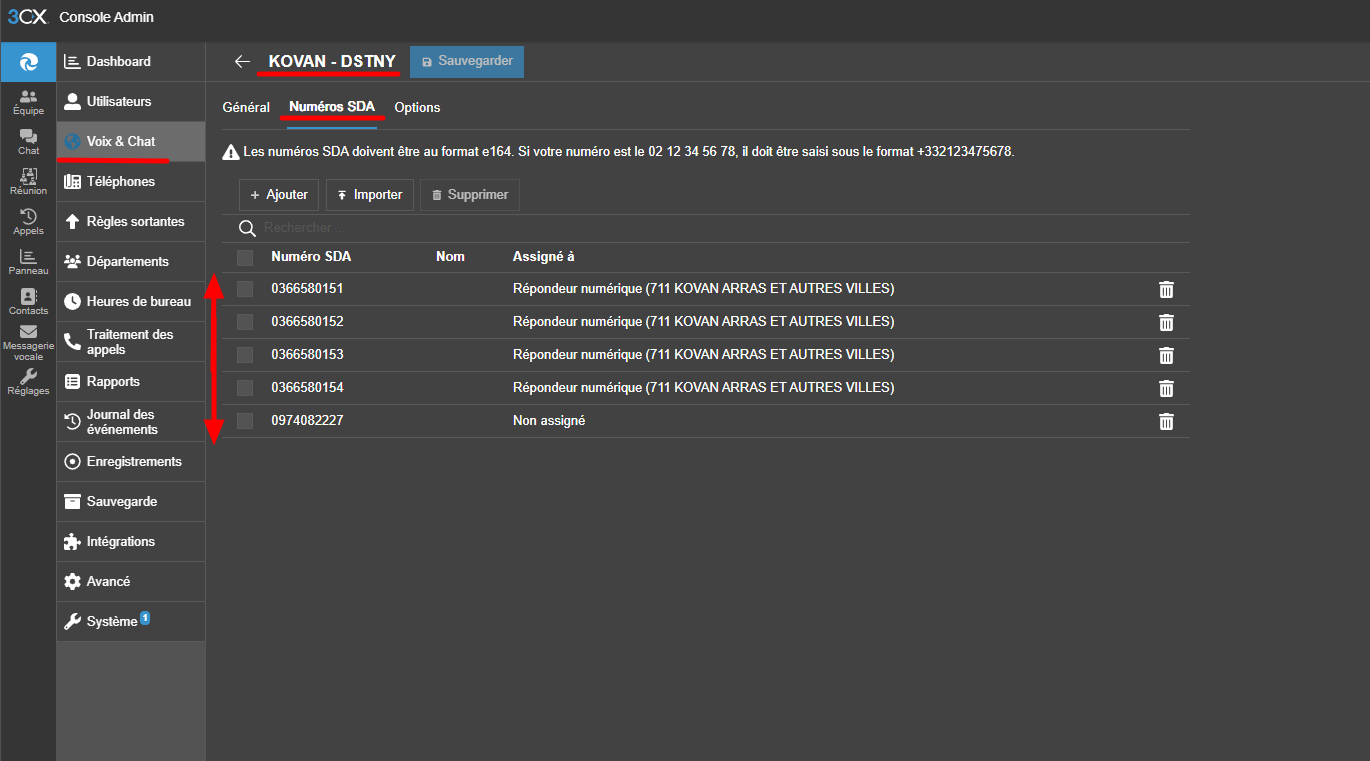Image resolution: width=1370 pixels, height=761 pixels.
Task: Check the box for 0974082227
Action: [245, 421]
